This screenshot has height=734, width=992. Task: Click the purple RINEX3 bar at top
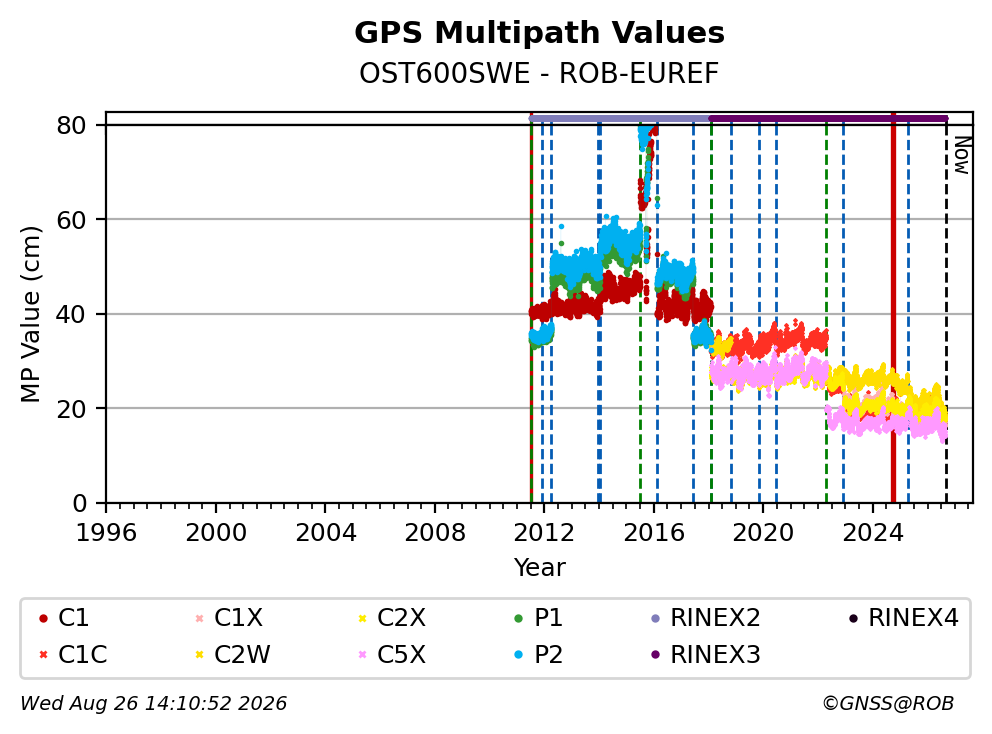(829, 118)
